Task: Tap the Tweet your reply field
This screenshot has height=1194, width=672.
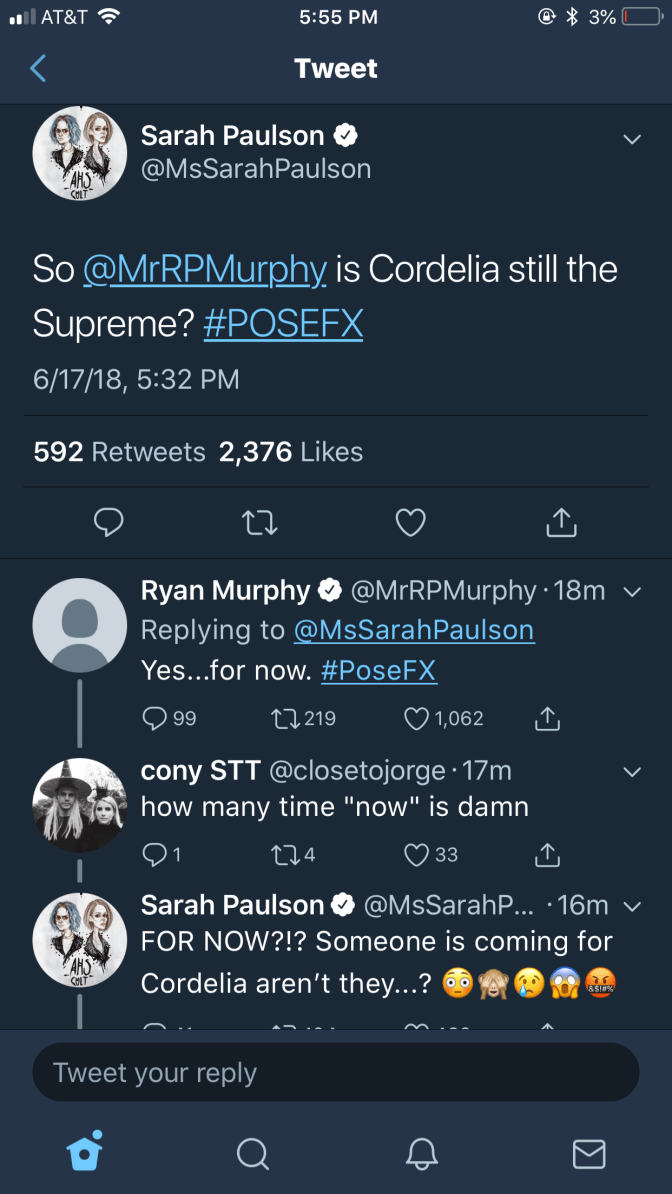Action: 336,1073
